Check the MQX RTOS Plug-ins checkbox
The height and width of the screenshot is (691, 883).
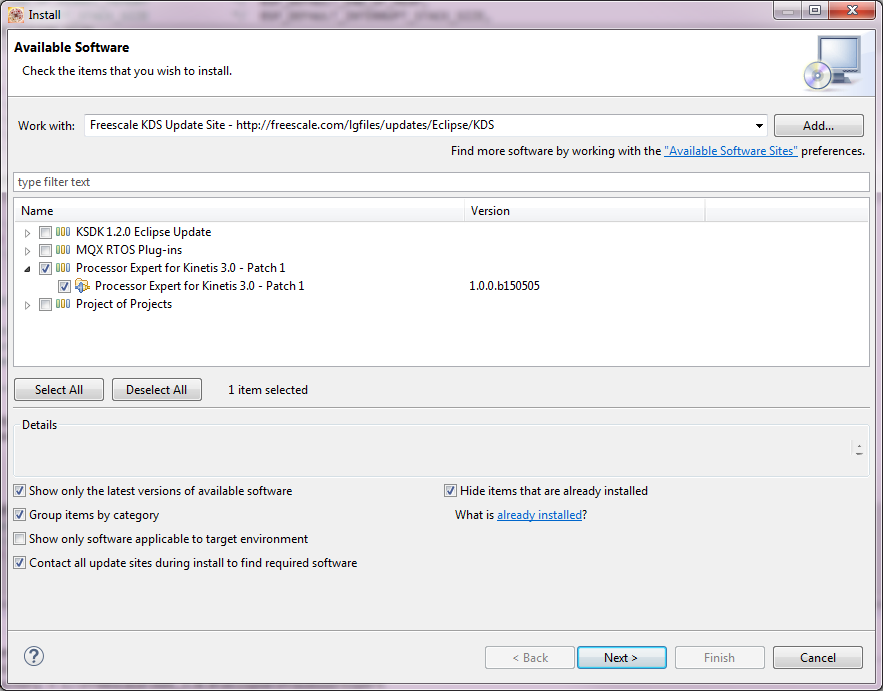coord(46,251)
